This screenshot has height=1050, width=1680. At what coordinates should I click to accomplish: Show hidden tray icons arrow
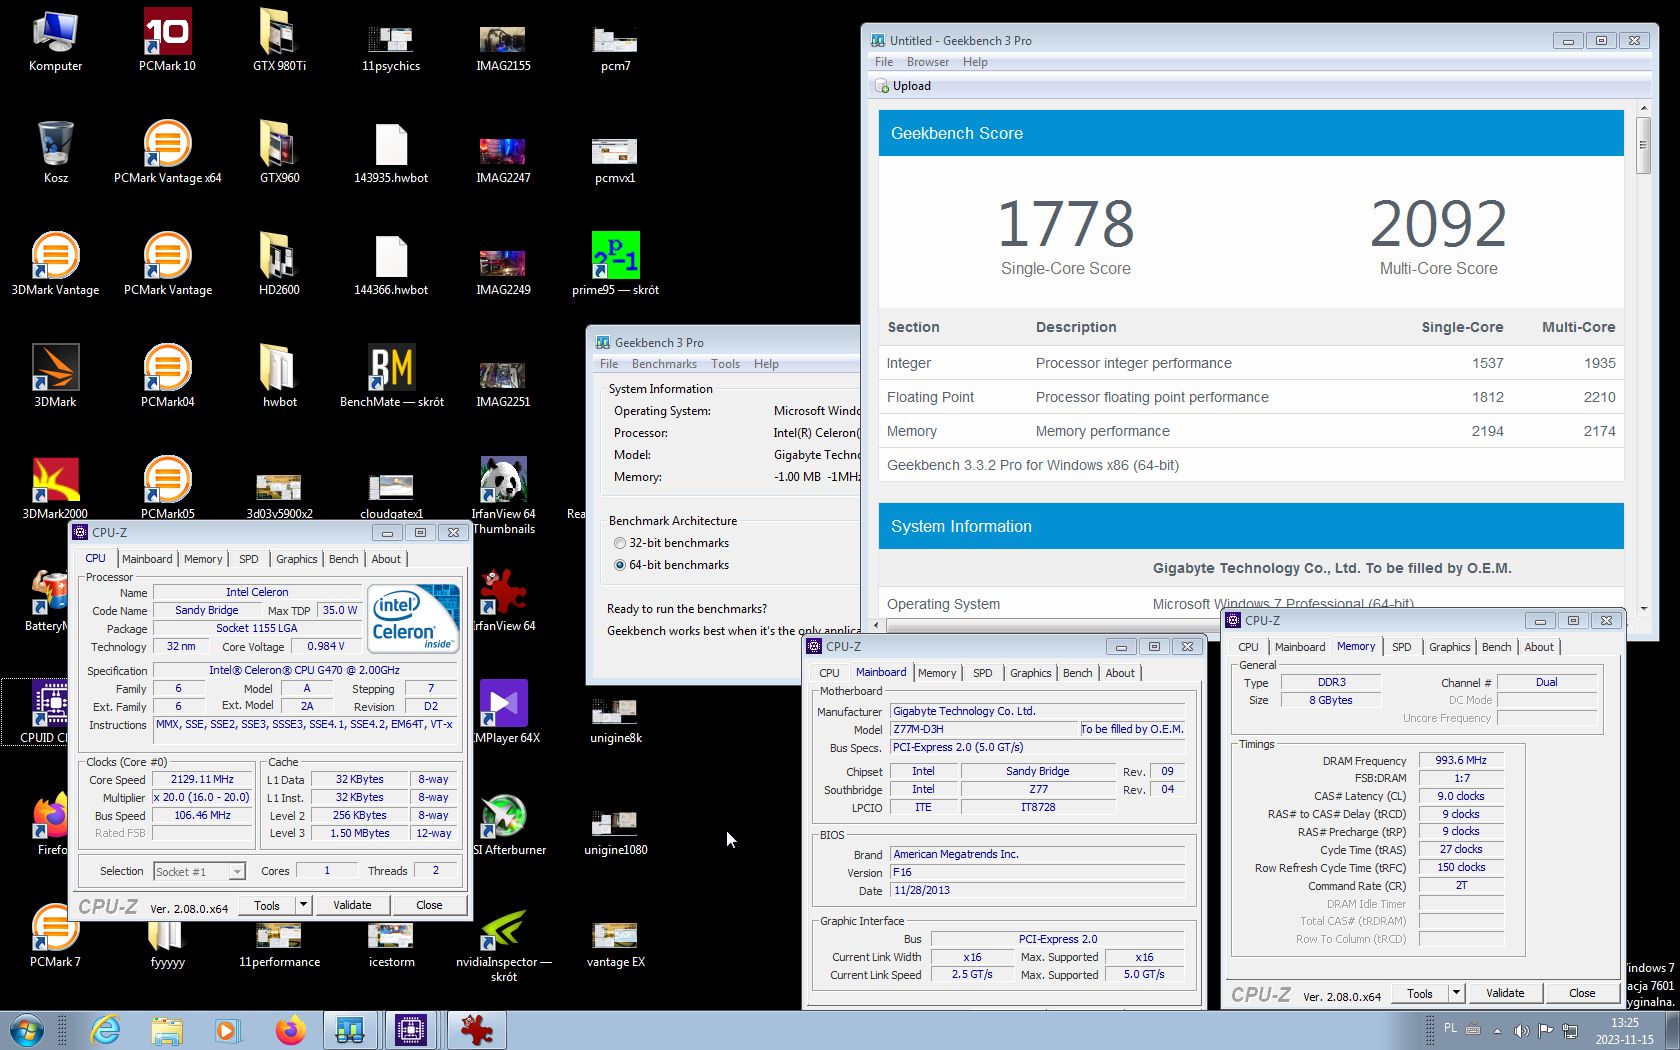tap(1497, 1030)
